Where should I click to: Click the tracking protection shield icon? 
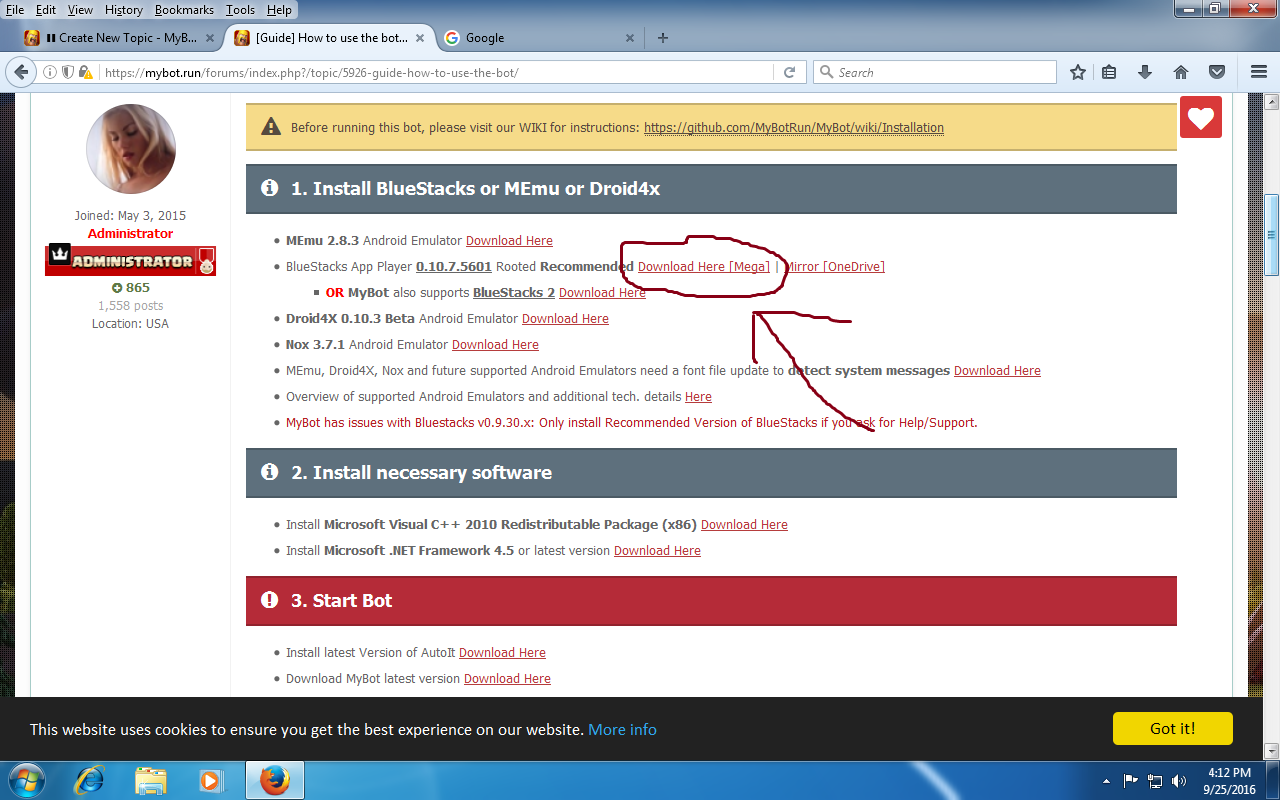point(68,72)
